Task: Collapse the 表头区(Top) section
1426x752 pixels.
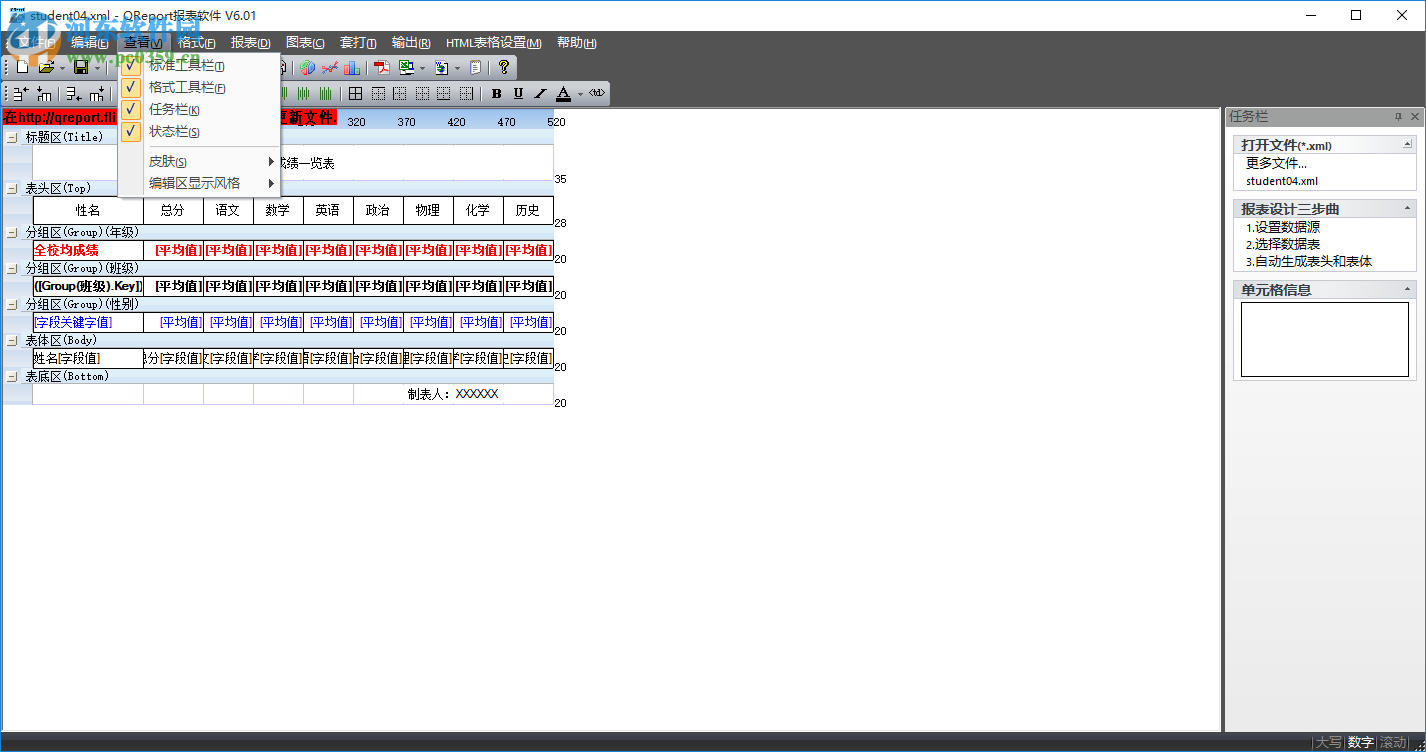Action: tap(12, 188)
